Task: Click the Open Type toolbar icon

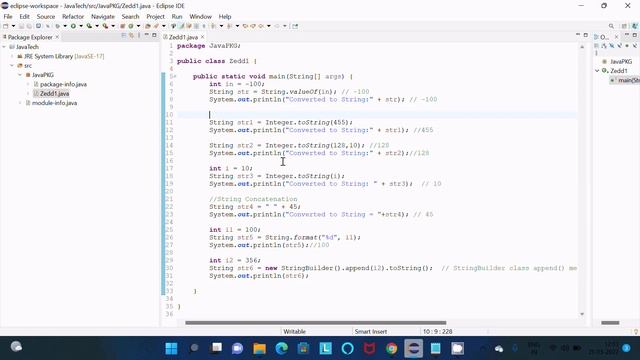Action: 148,26
